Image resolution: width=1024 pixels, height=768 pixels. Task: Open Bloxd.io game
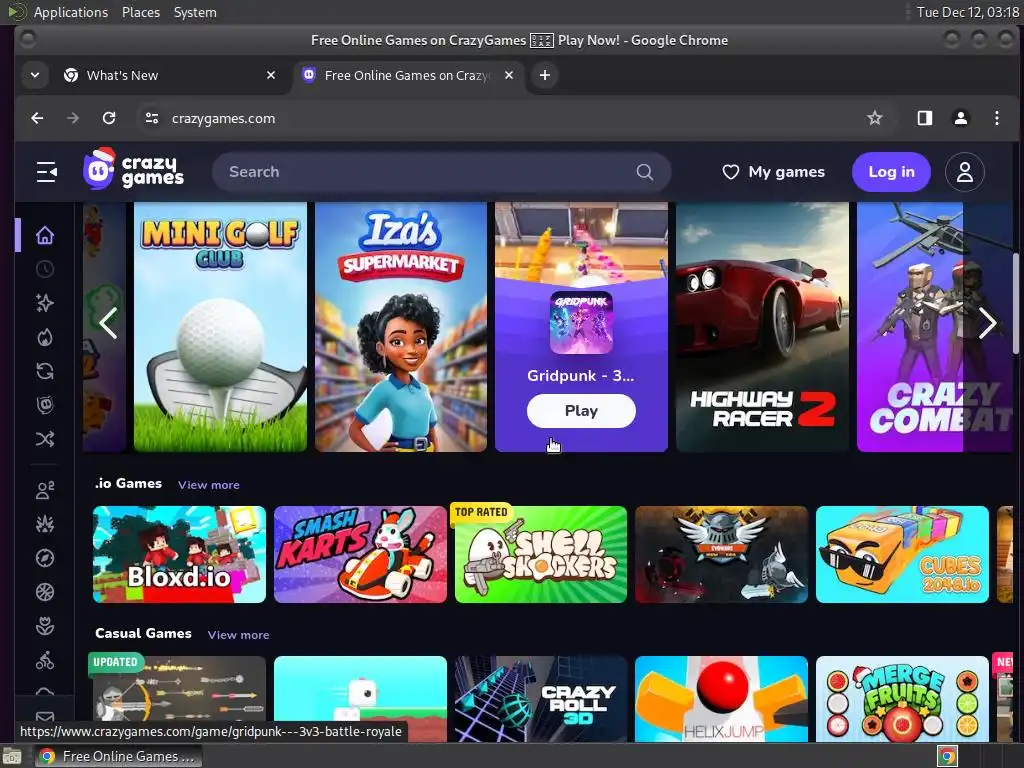(180, 554)
